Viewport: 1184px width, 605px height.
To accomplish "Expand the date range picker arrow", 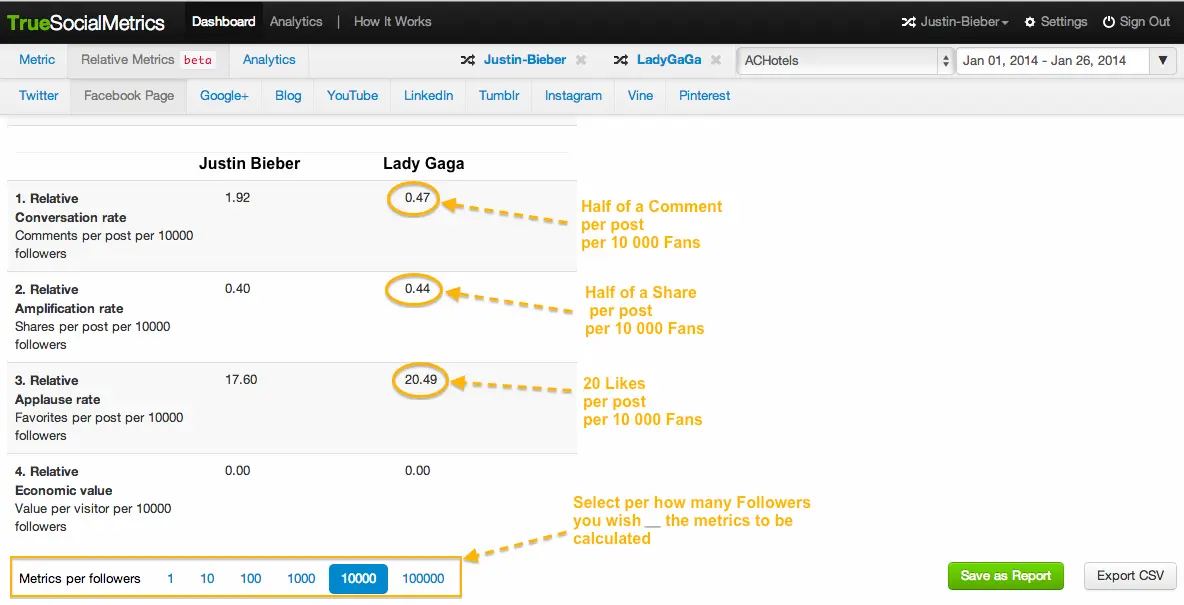I will coord(1161,61).
